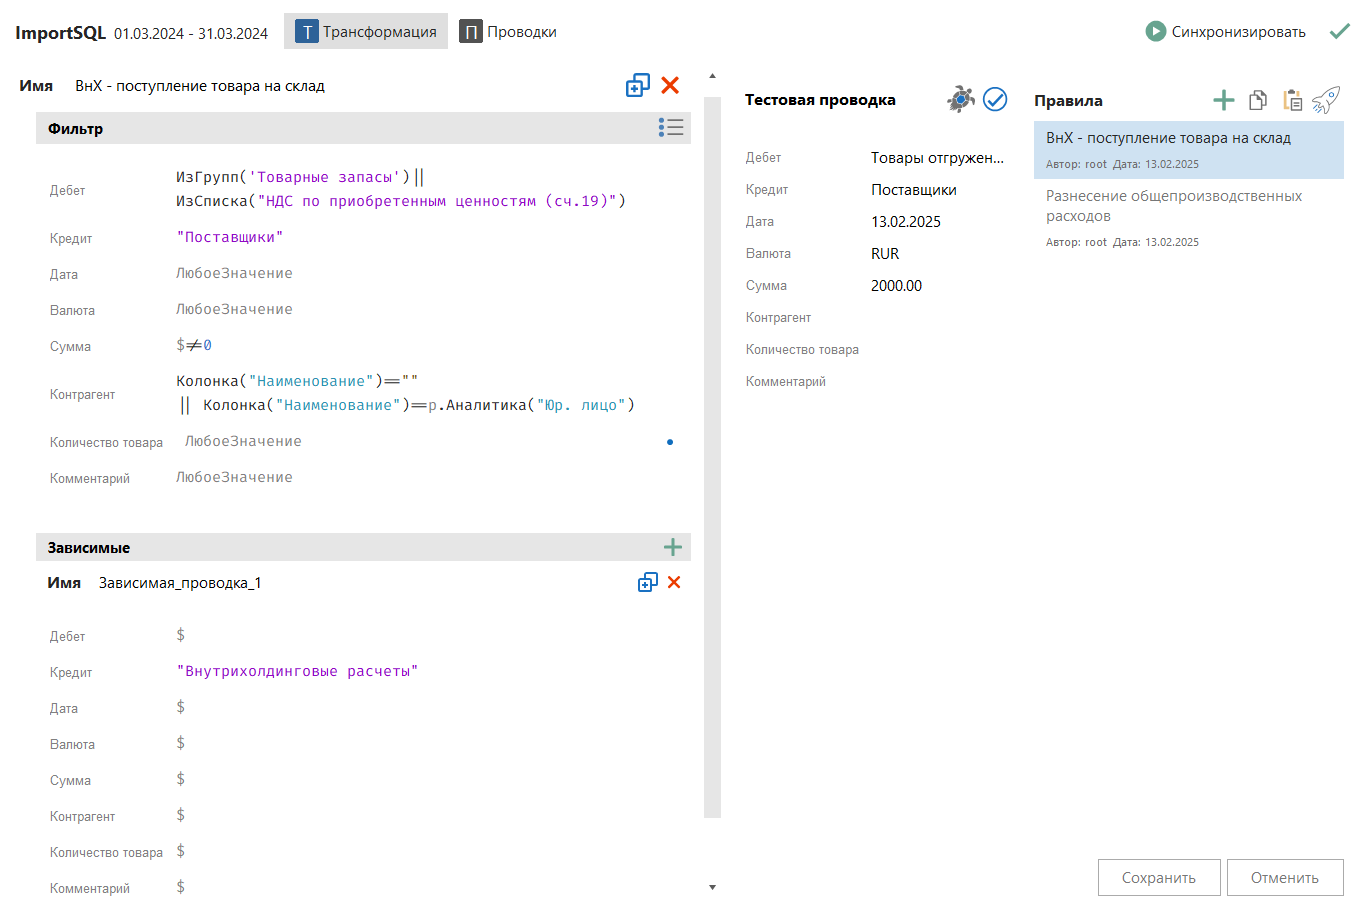Copy the selected rule in Правила
The height and width of the screenshot is (914, 1363).
[x=1258, y=100]
